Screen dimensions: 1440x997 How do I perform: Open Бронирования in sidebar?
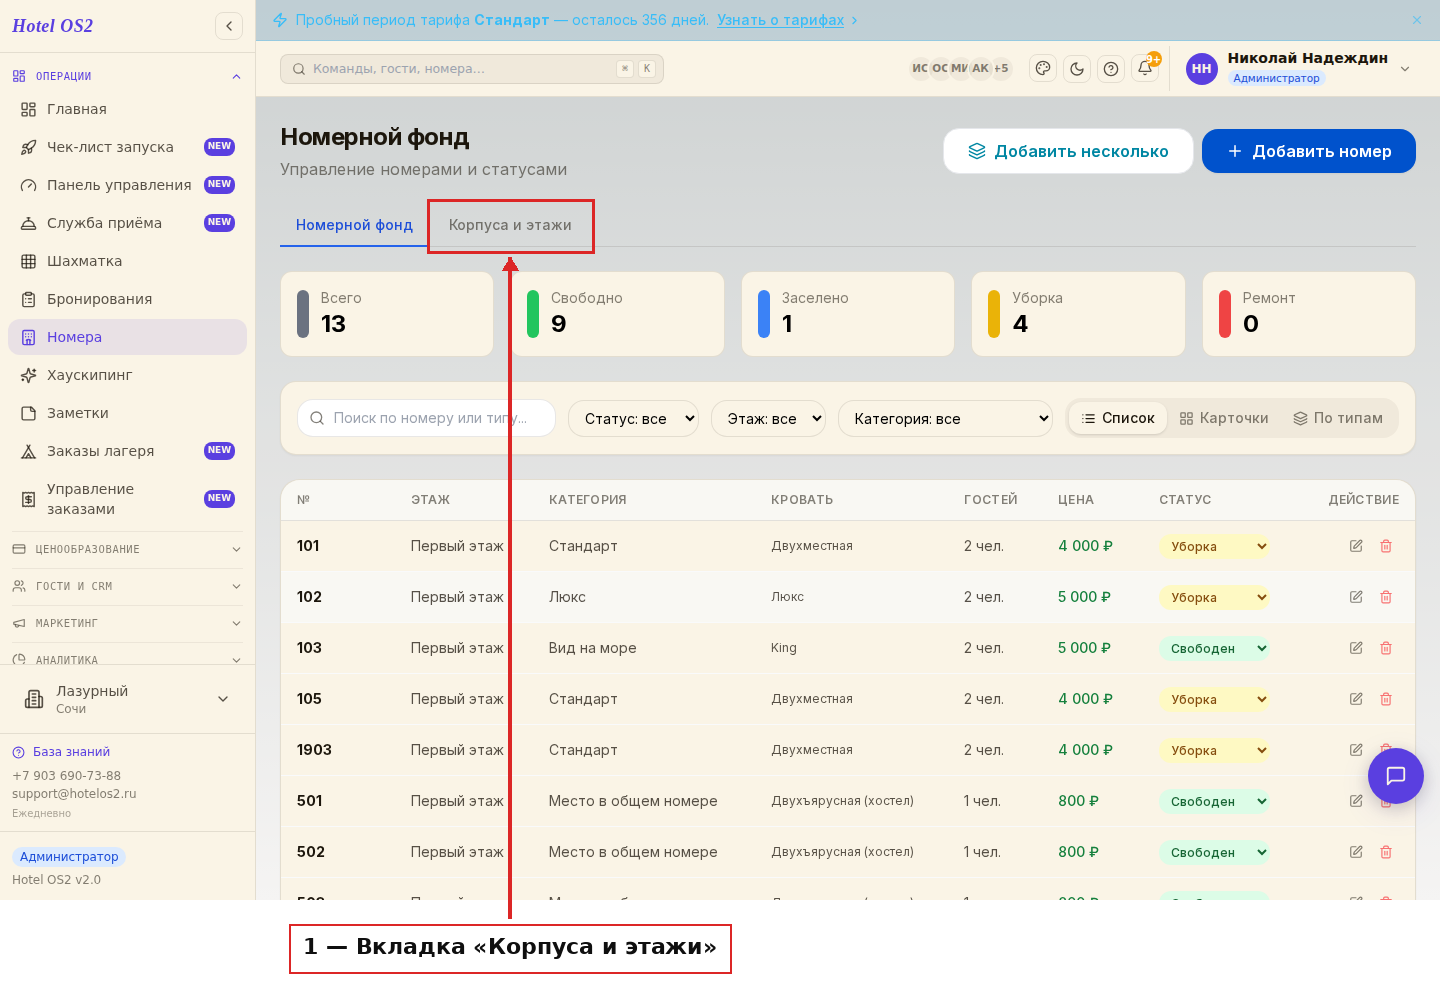[x=127, y=299]
